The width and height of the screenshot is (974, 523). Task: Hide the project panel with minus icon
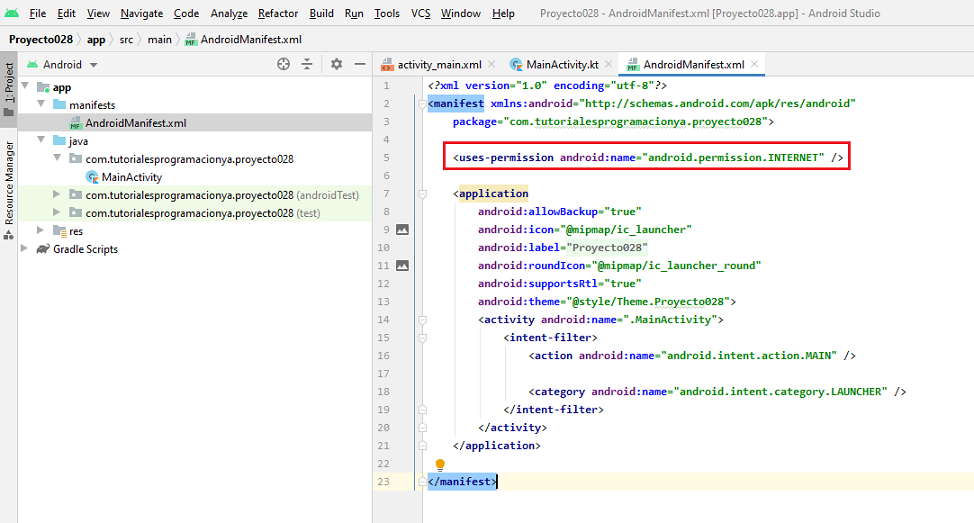coord(360,64)
